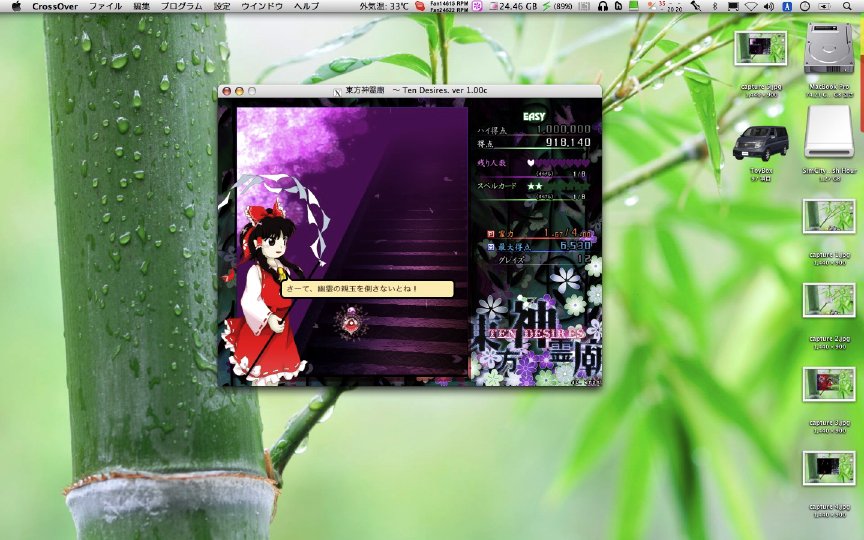Click the red temperature monitor icon
The image size is (864, 540).
(x=420, y=7)
